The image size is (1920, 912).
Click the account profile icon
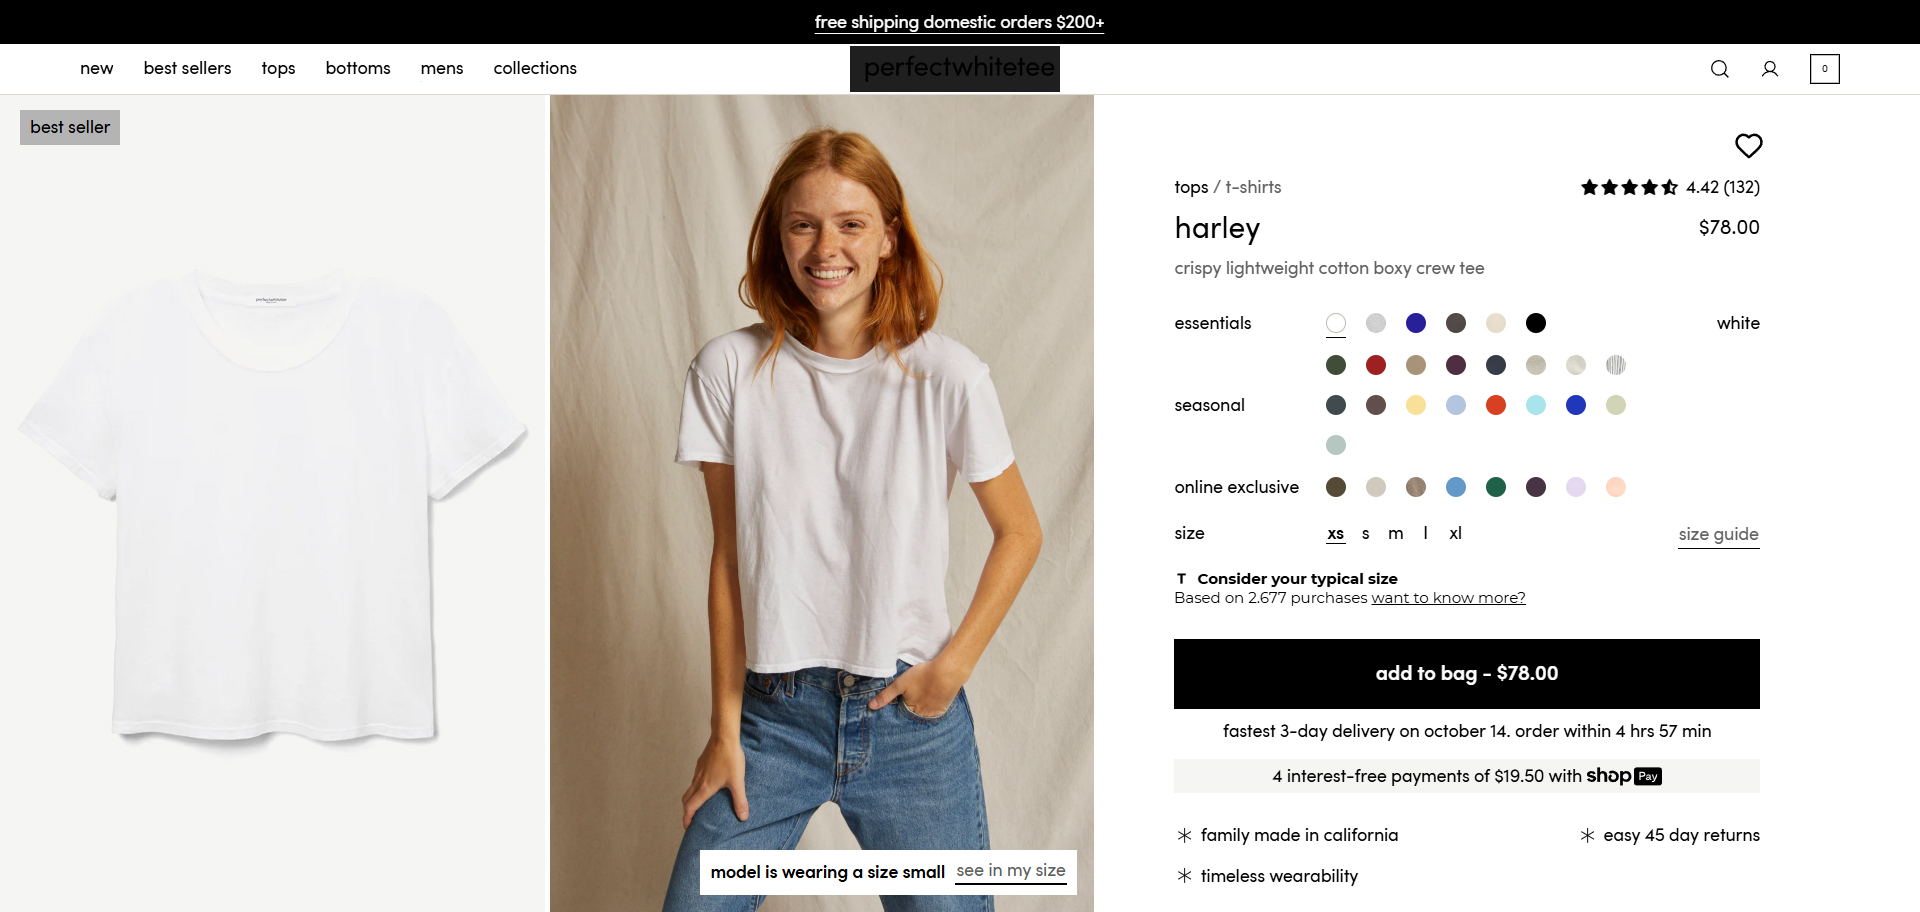[x=1770, y=69]
